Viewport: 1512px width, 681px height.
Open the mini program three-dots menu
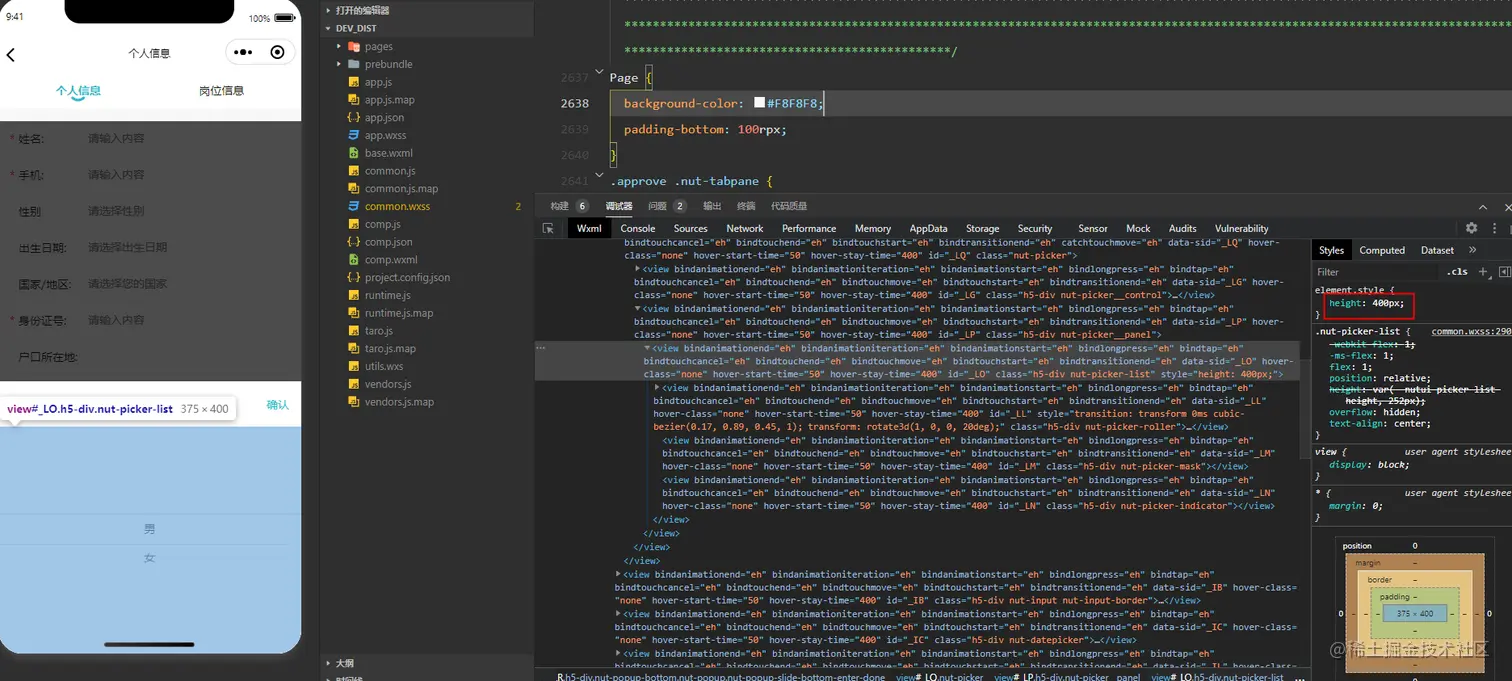244,53
